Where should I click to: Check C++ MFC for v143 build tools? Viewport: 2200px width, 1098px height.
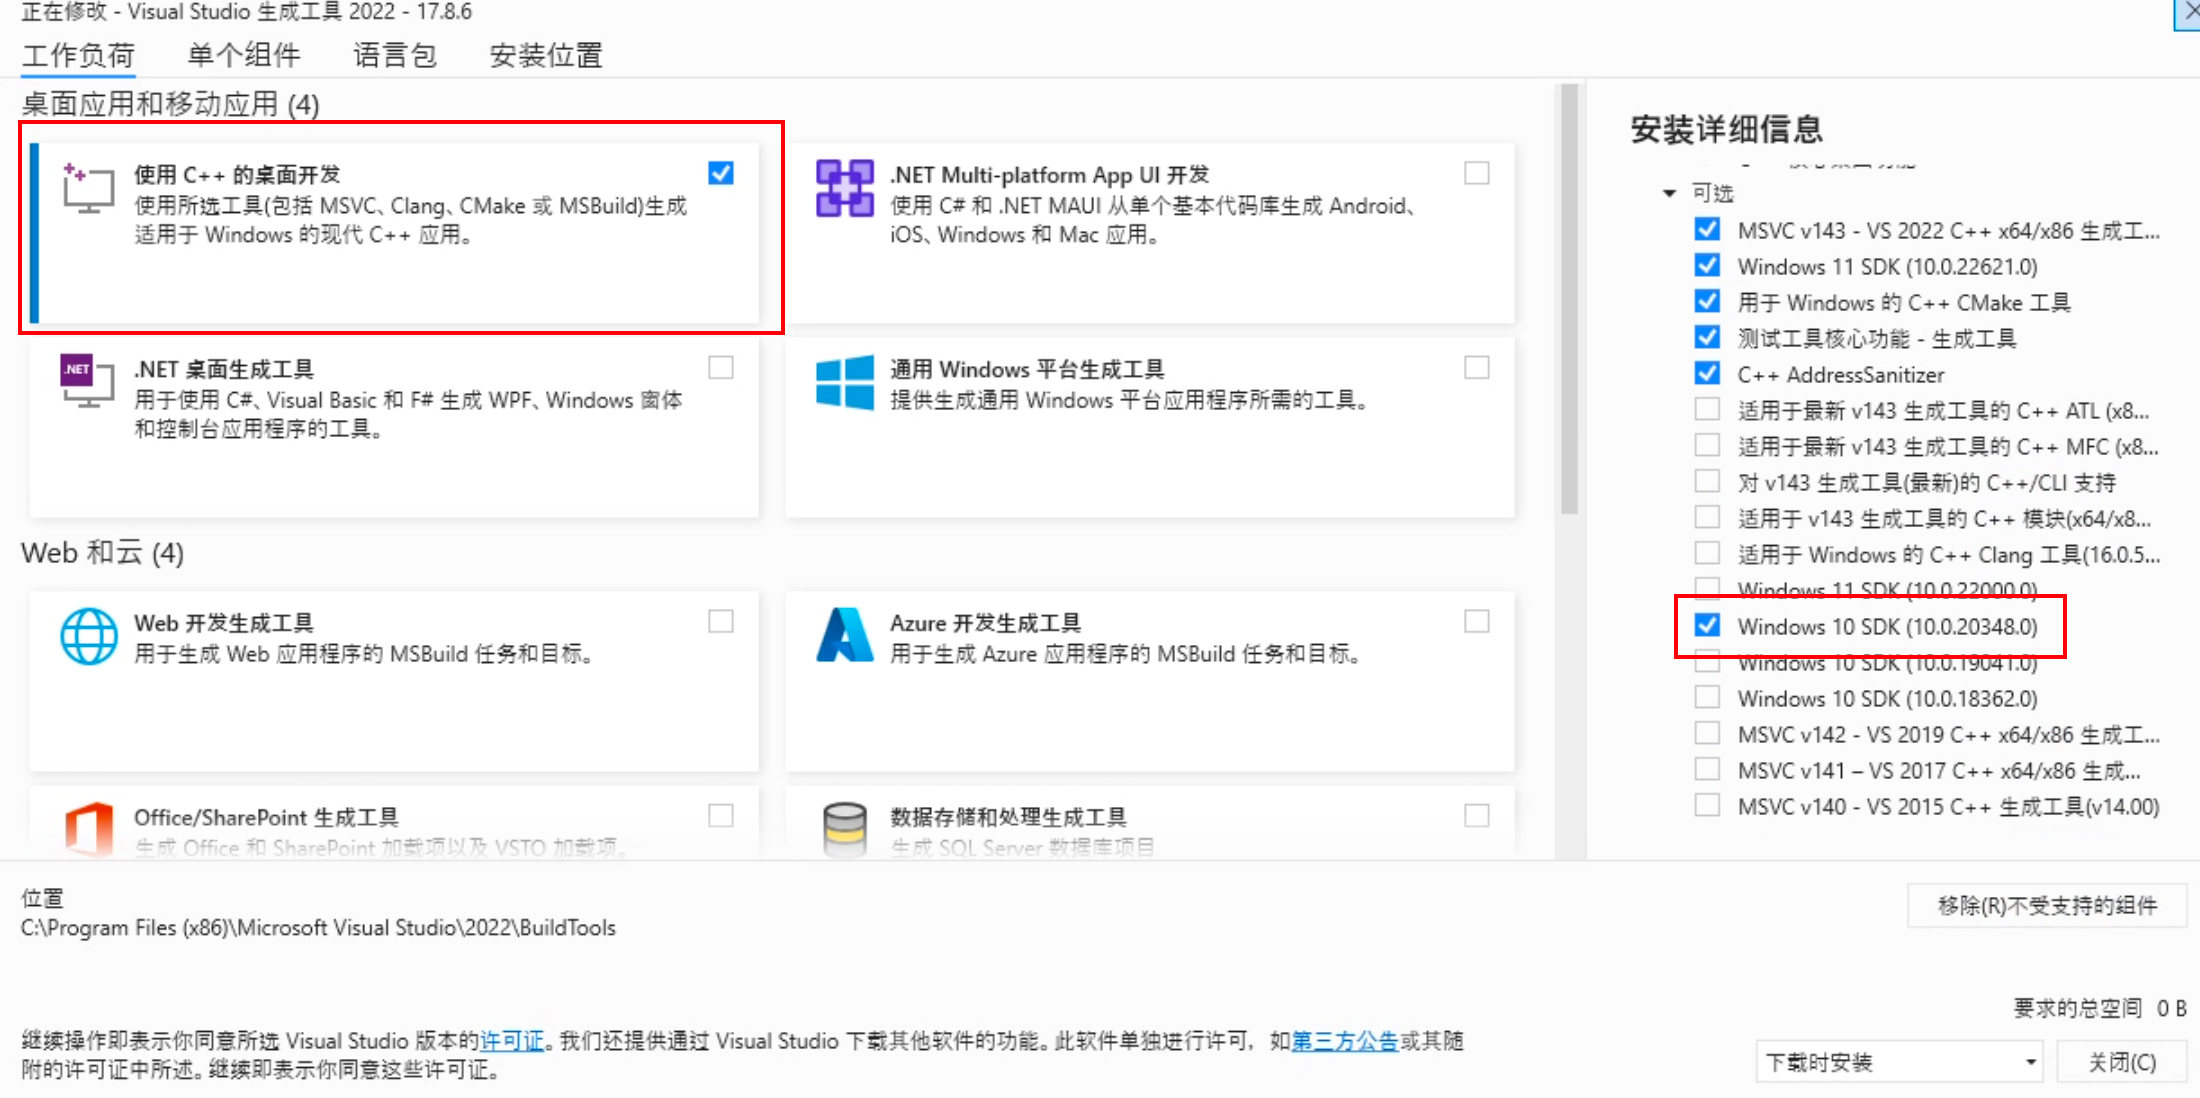(1707, 445)
